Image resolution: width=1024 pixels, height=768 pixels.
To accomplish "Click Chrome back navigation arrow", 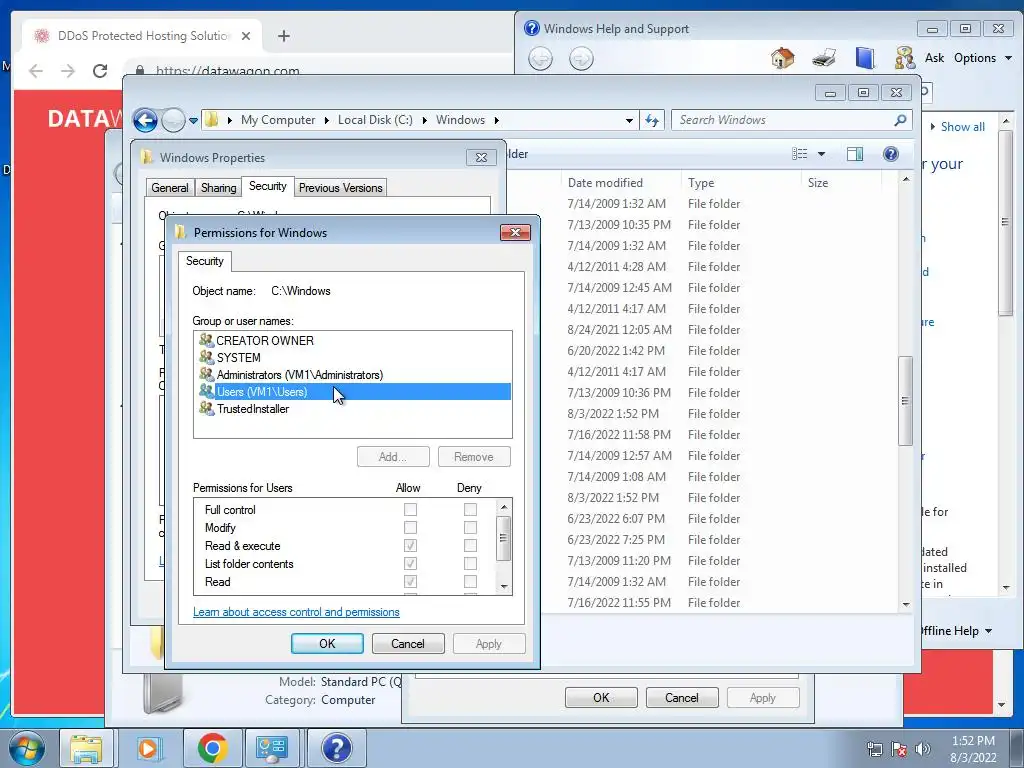I will pos(36,71).
